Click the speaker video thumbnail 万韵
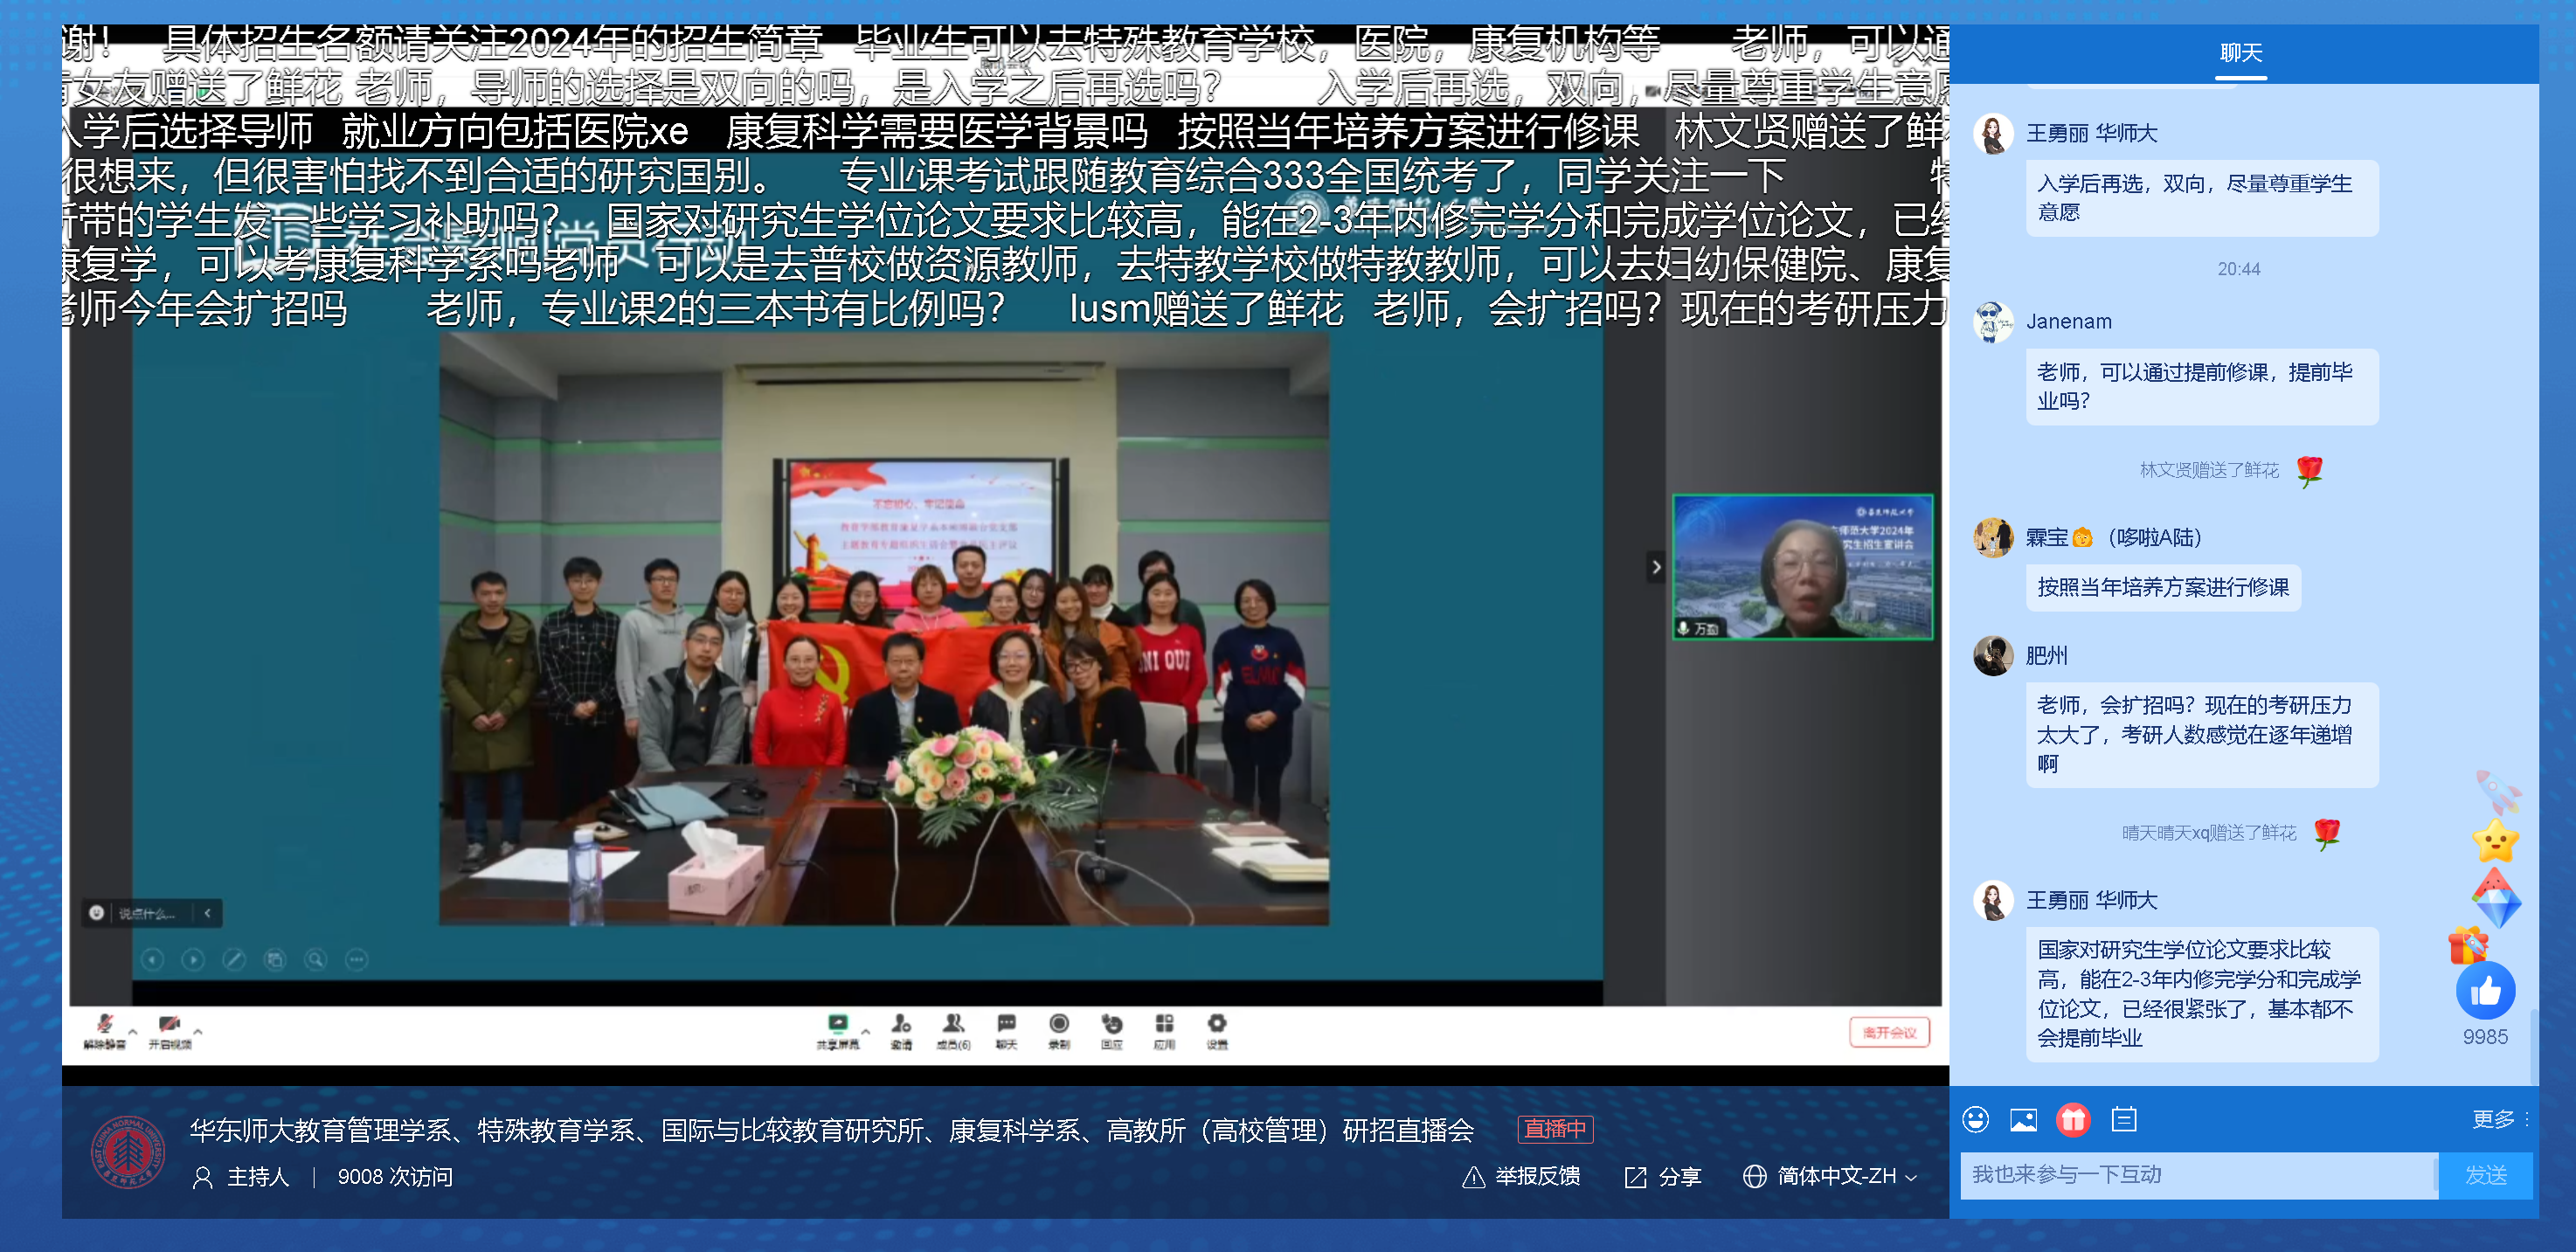The image size is (2576, 1252). point(1802,567)
